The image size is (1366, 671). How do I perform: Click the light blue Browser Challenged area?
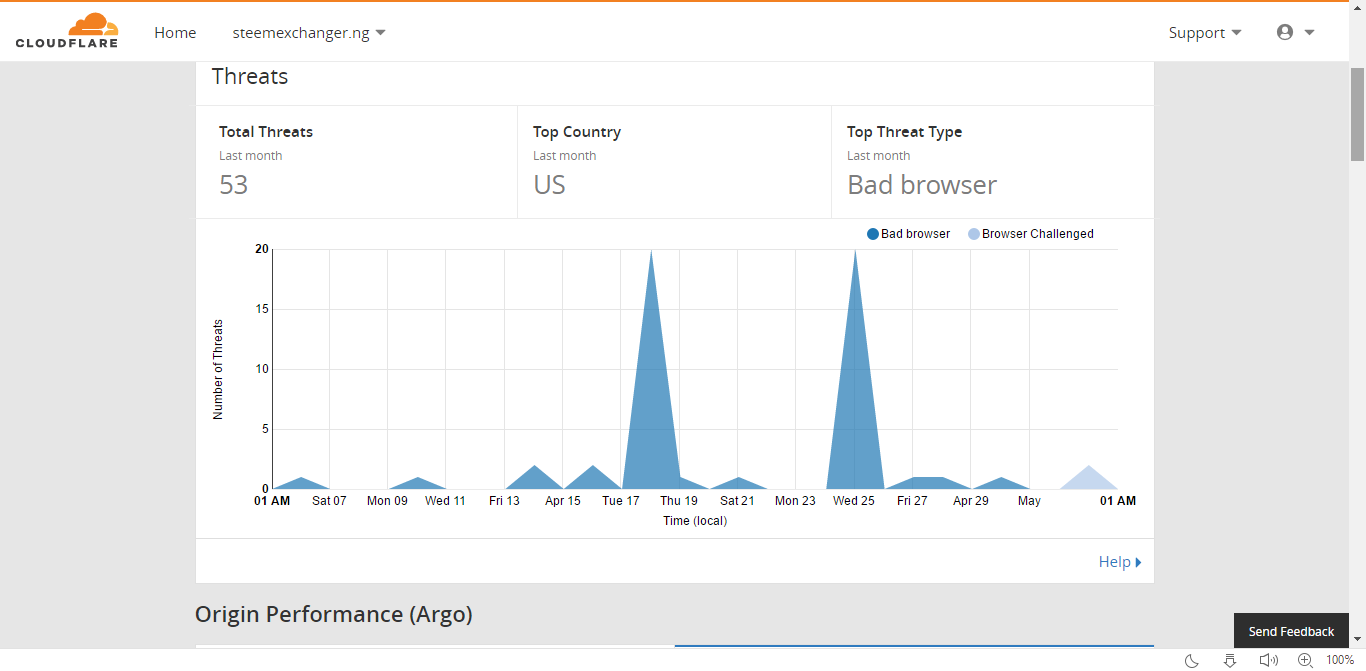[x=1088, y=480]
